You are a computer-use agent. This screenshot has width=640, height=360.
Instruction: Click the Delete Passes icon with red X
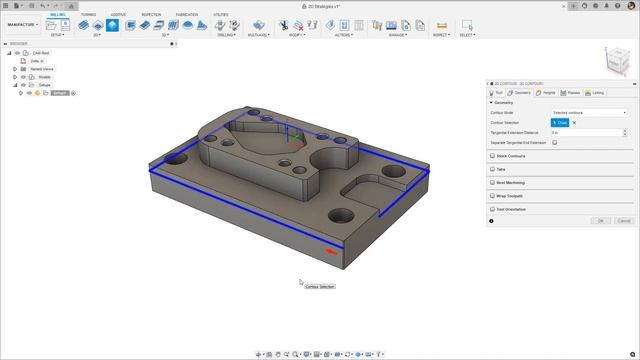click(x=298, y=25)
